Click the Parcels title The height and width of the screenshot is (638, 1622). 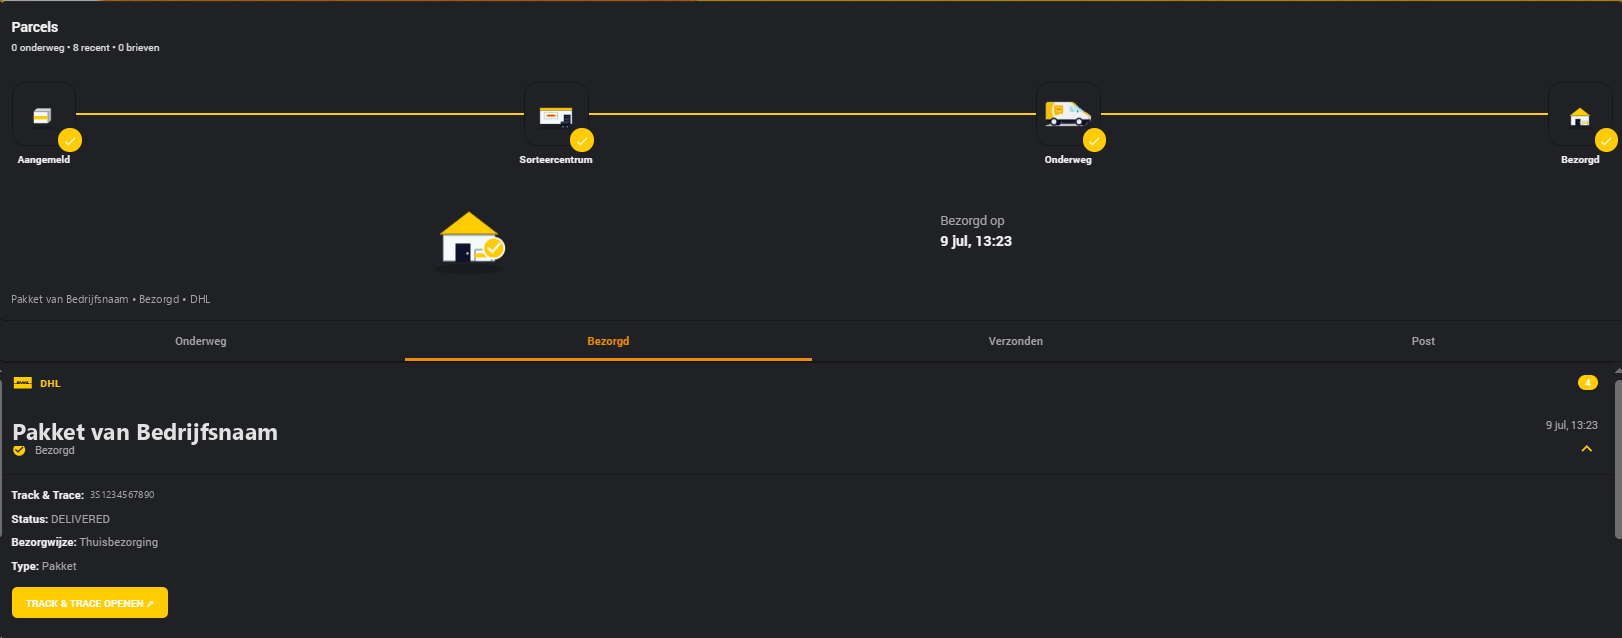click(35, 27)
